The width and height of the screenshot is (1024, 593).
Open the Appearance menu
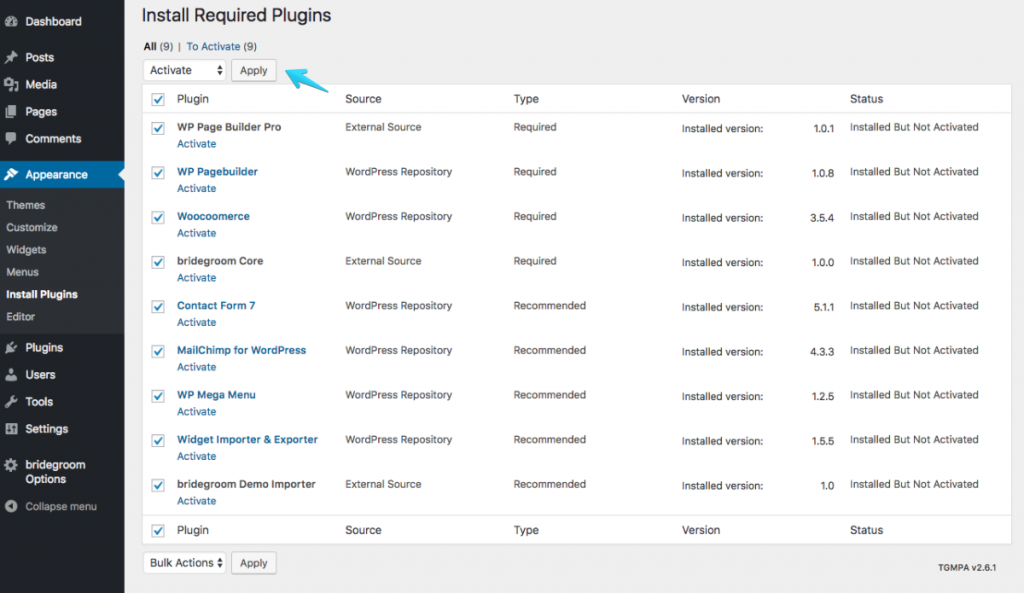point(62,174)
